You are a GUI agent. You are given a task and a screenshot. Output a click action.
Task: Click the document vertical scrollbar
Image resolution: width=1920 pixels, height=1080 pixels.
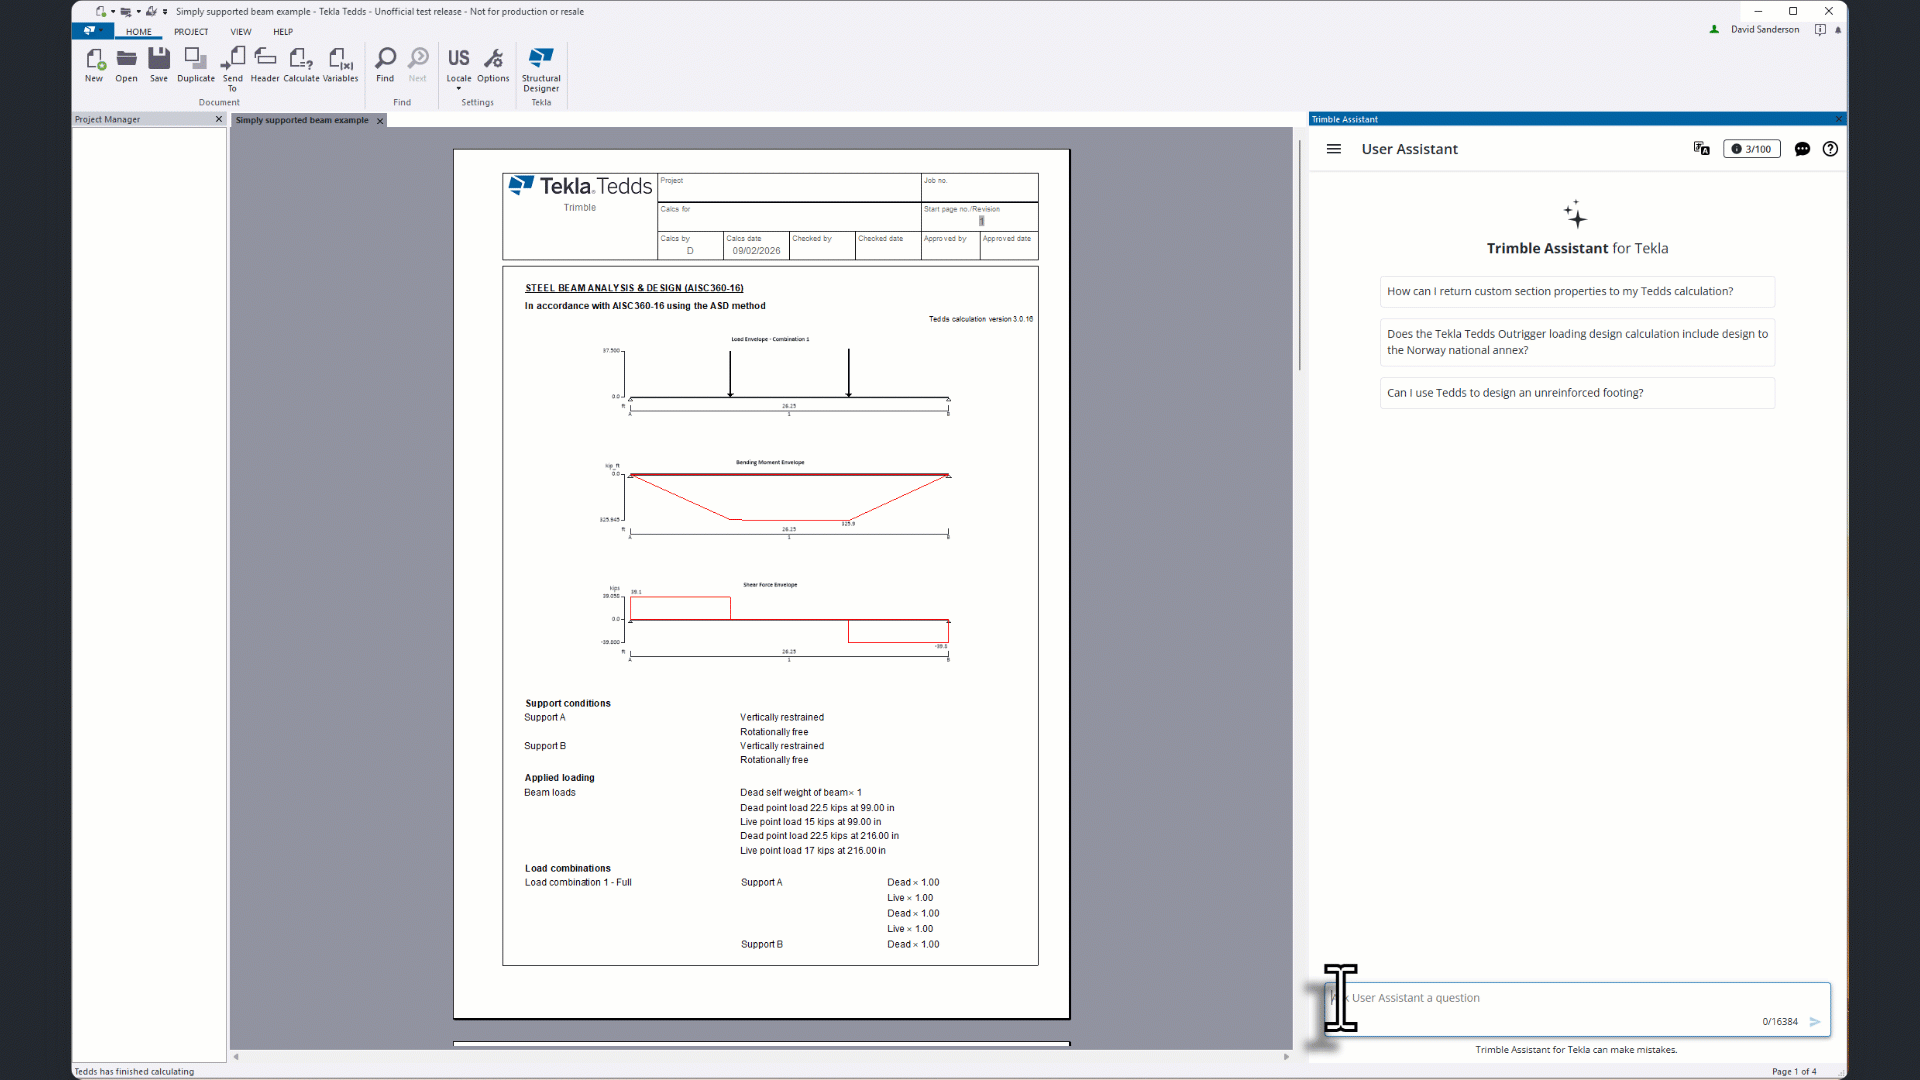click(1299, 255)
